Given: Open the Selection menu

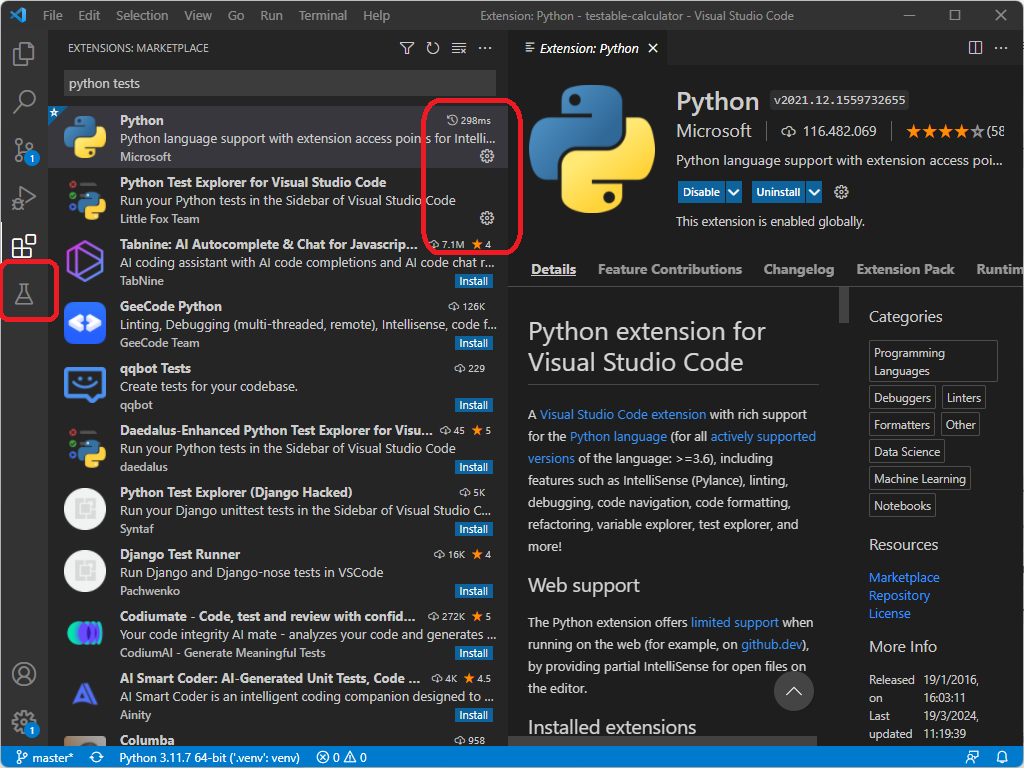Looking at the screenshot, I should pos(142,15).
